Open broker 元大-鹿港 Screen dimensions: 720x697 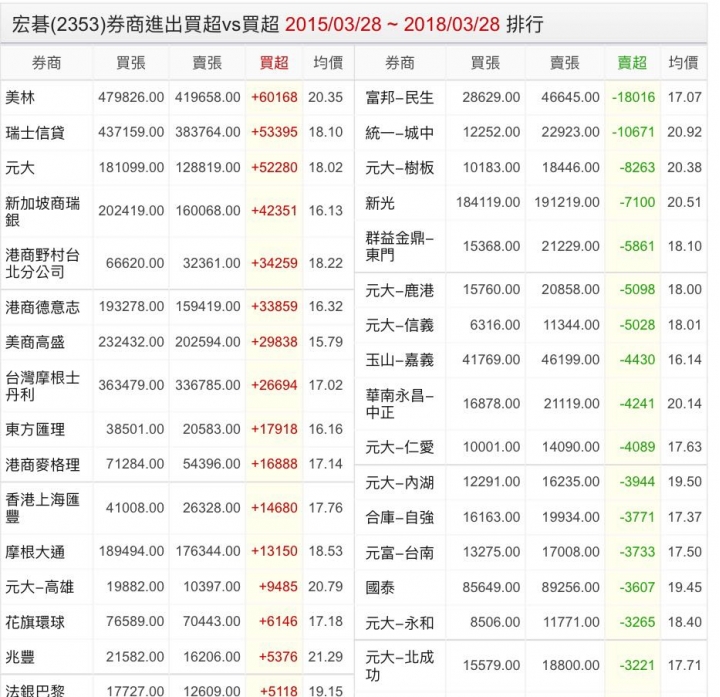coord(399,290)
